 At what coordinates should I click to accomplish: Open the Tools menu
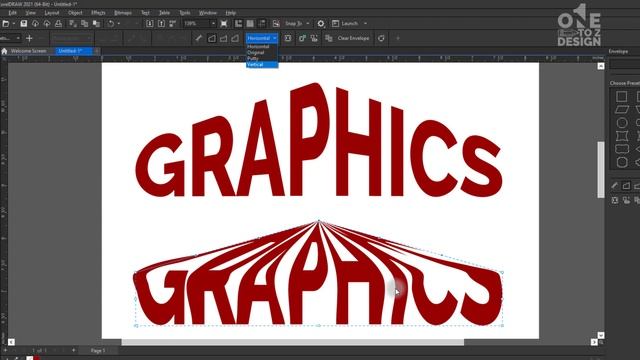click(x=185, y=13)
